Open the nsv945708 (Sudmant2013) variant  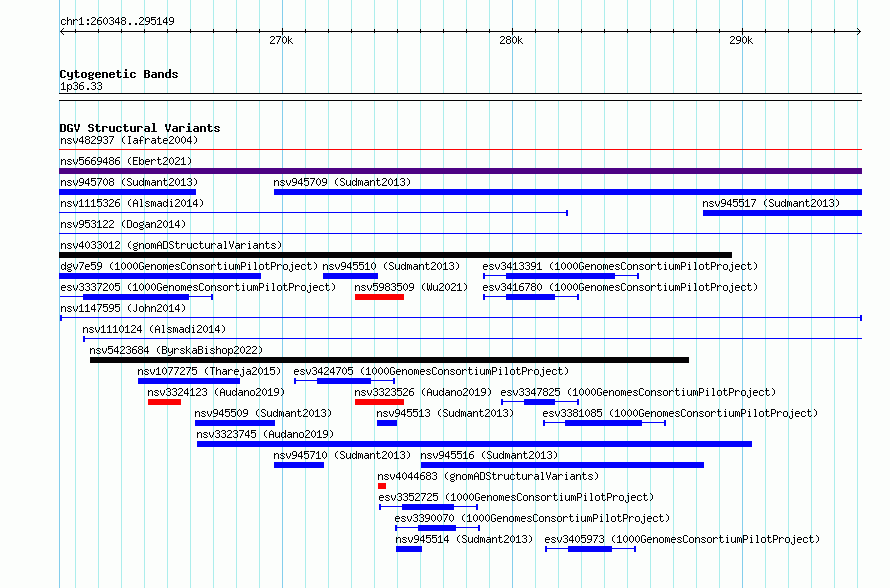pyautogui.click(x=129, y=182)
